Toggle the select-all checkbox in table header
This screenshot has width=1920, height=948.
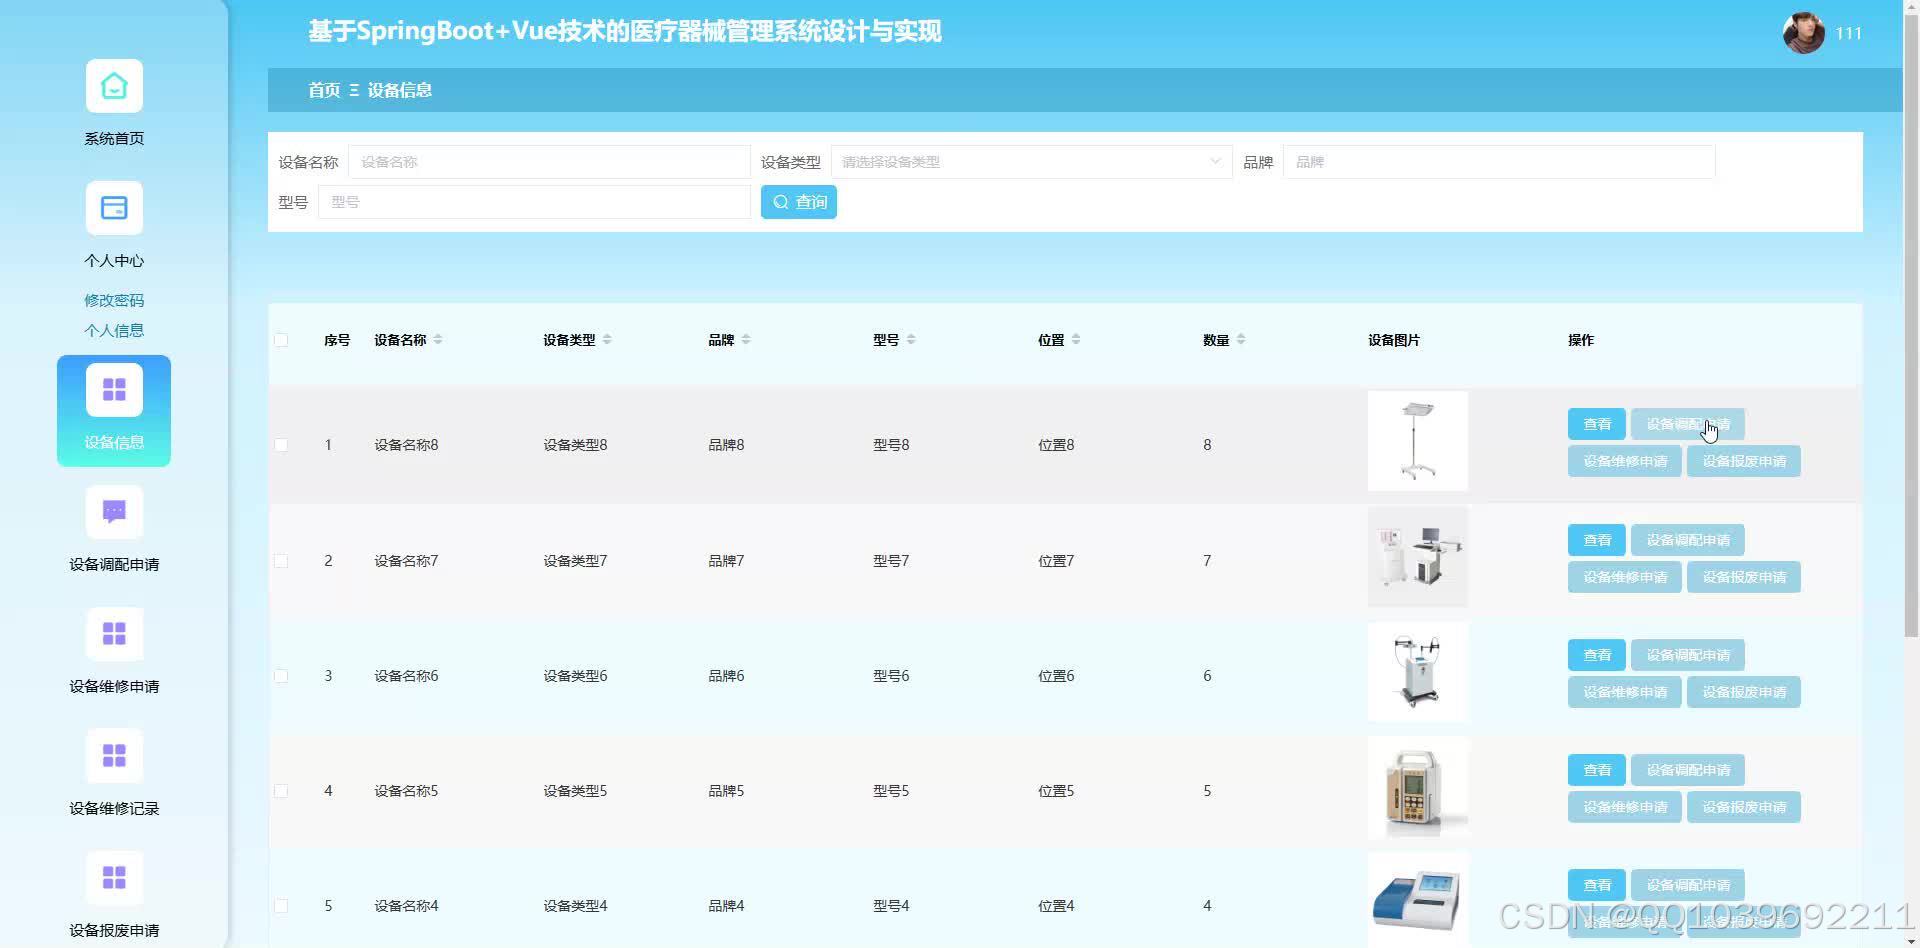coord(281,340)
